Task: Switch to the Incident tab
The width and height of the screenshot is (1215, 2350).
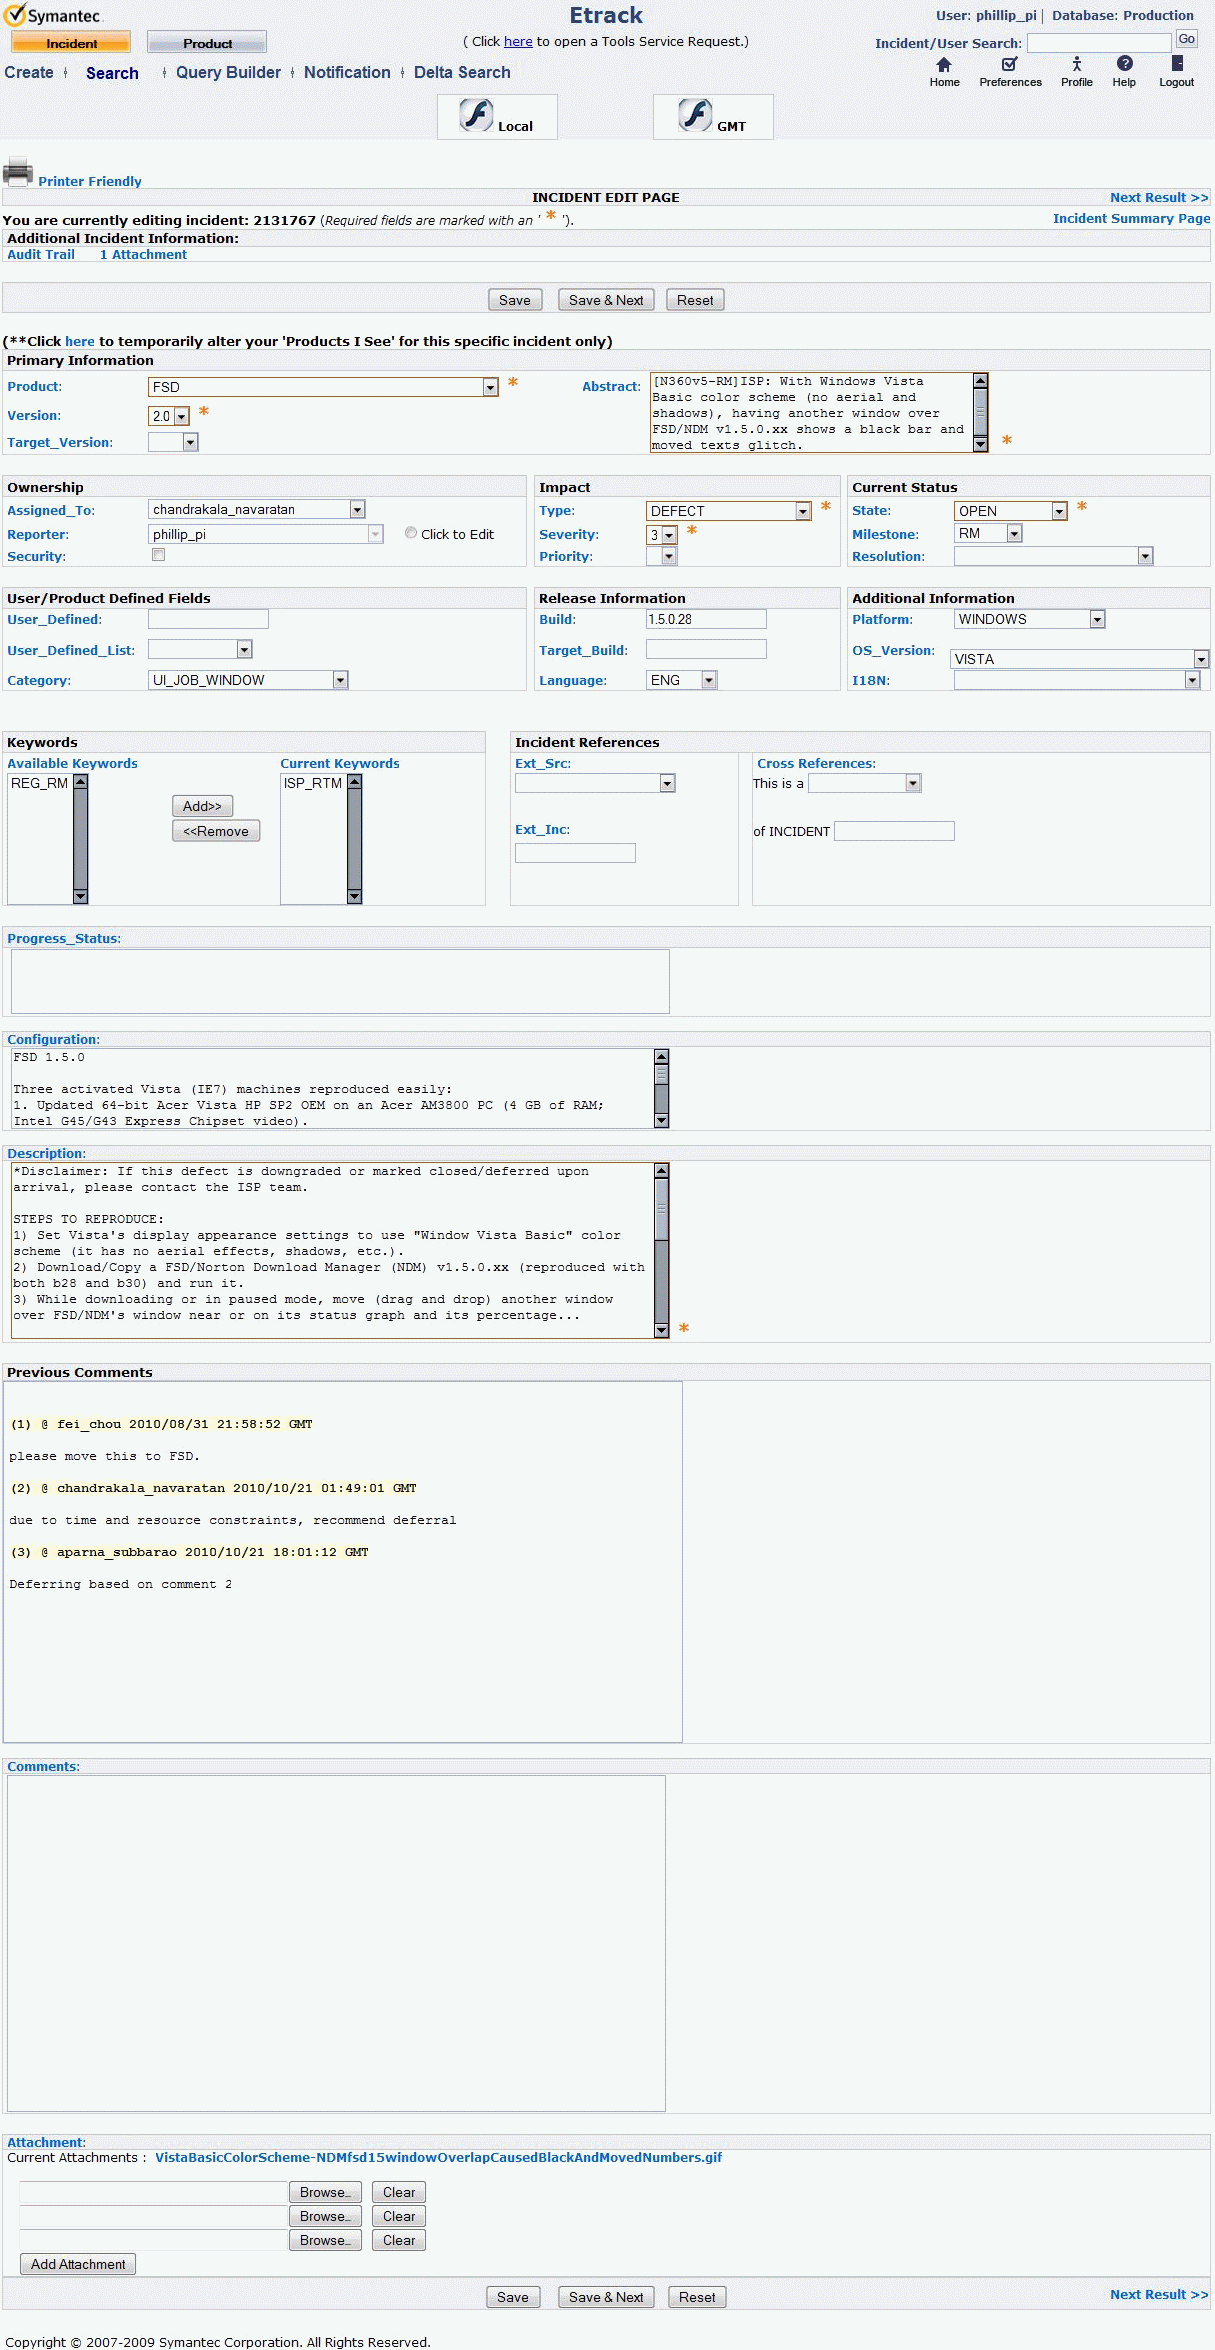Action: pyautogui.click(x=71, y=43)
